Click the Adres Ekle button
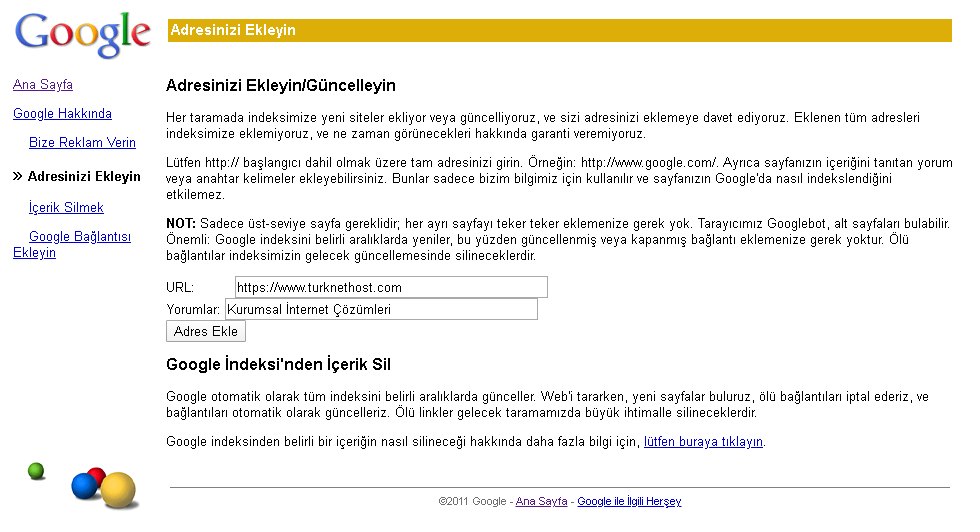 pos(206,331)
